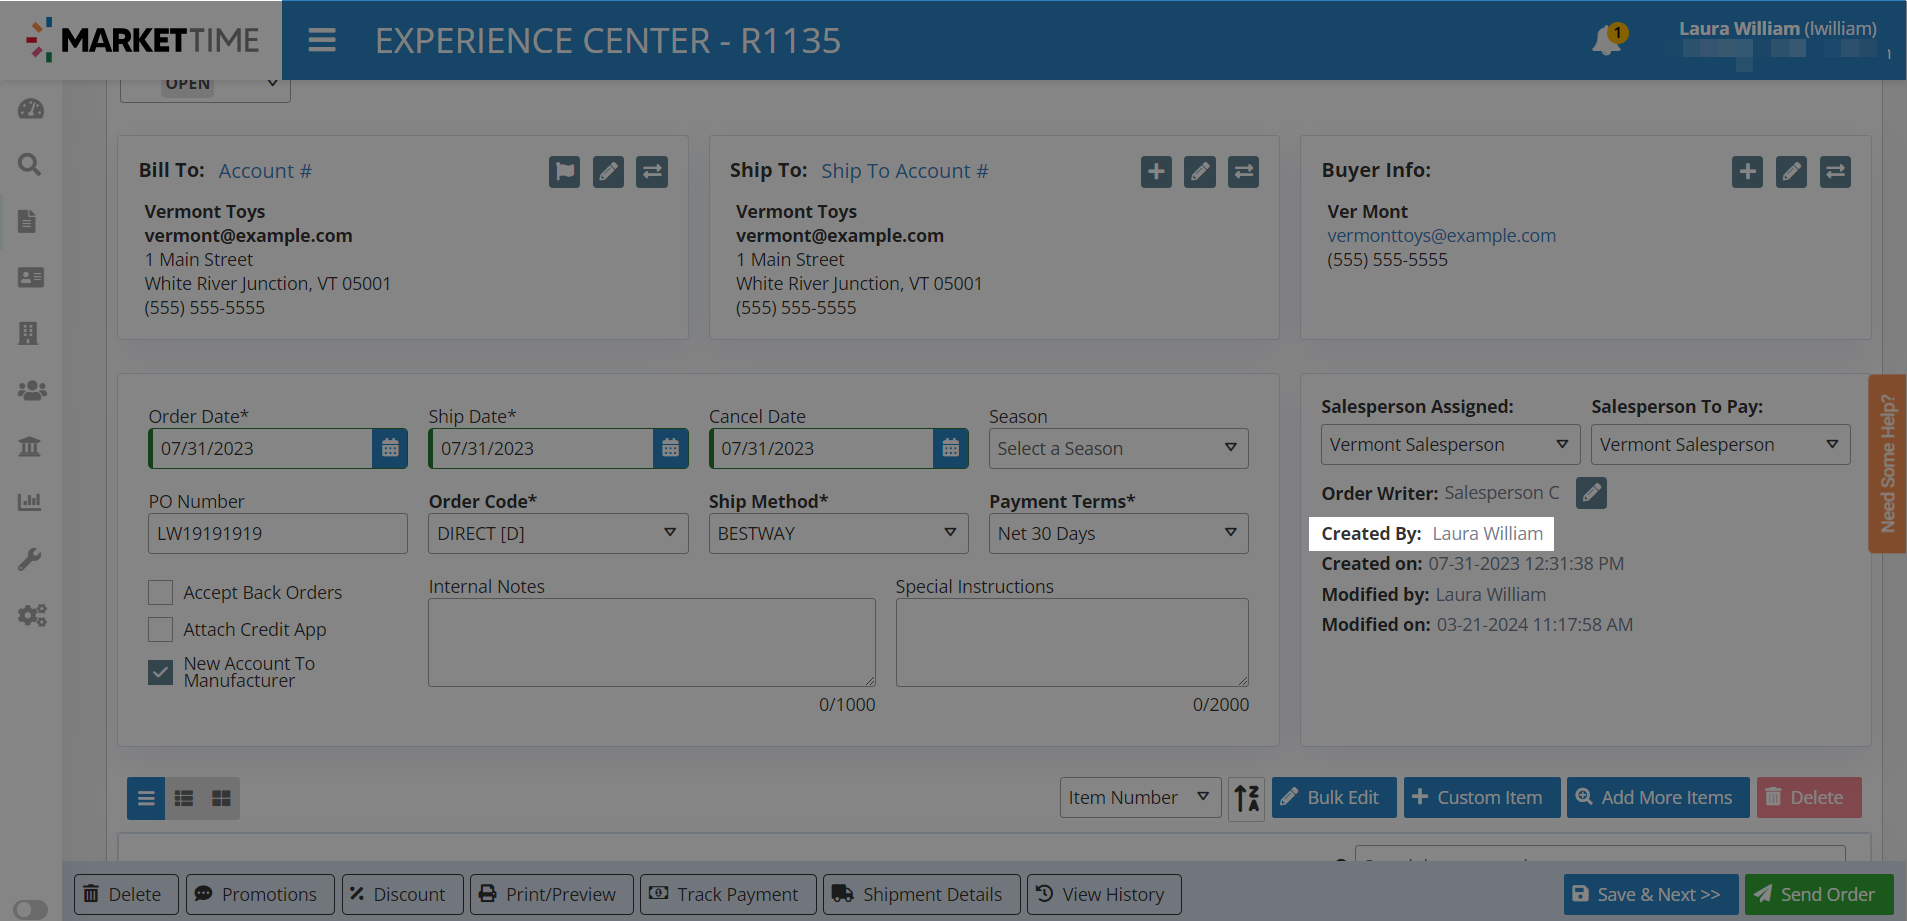Open the notifications bell icon
The width and height of the screenshot is (1907, 921).
1606,41
